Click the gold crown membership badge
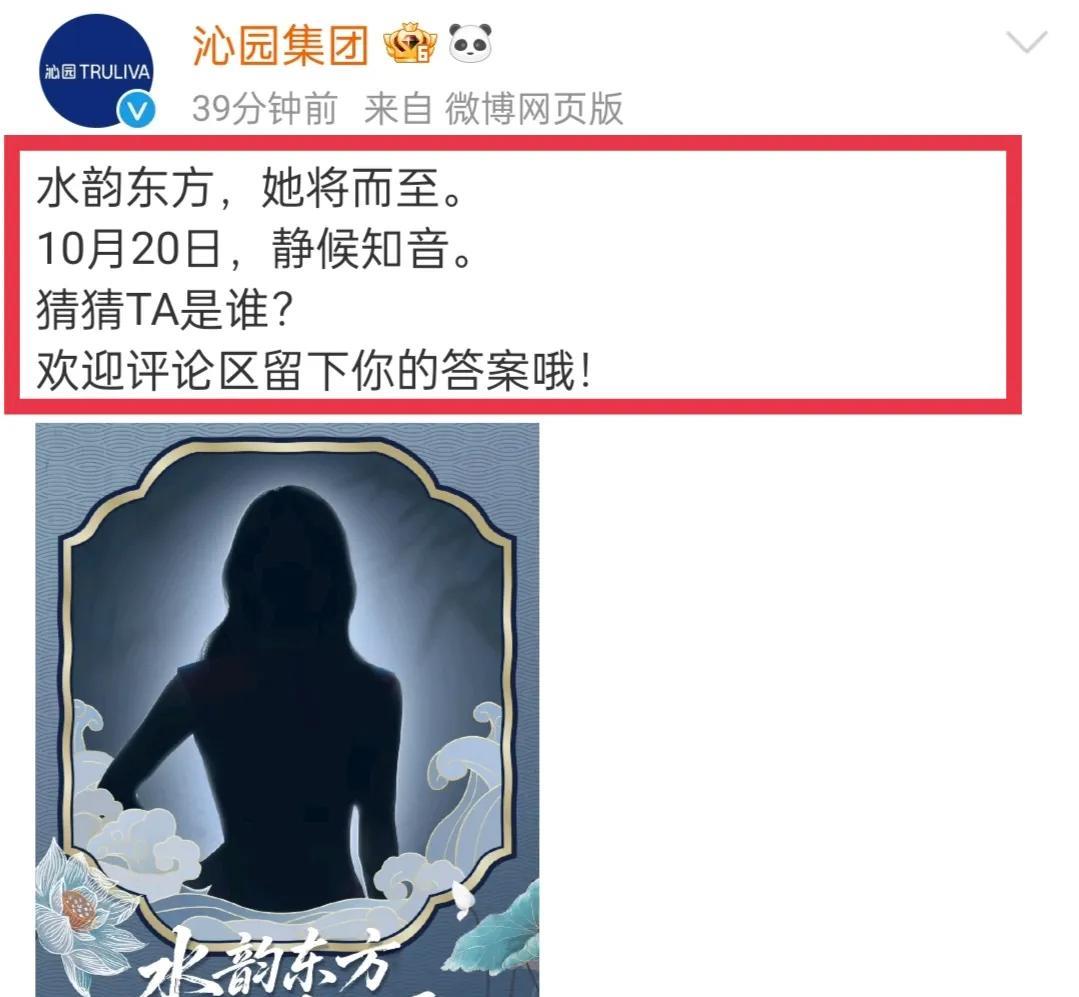This screenshot has width=1079, height=997. click(410, 45)
